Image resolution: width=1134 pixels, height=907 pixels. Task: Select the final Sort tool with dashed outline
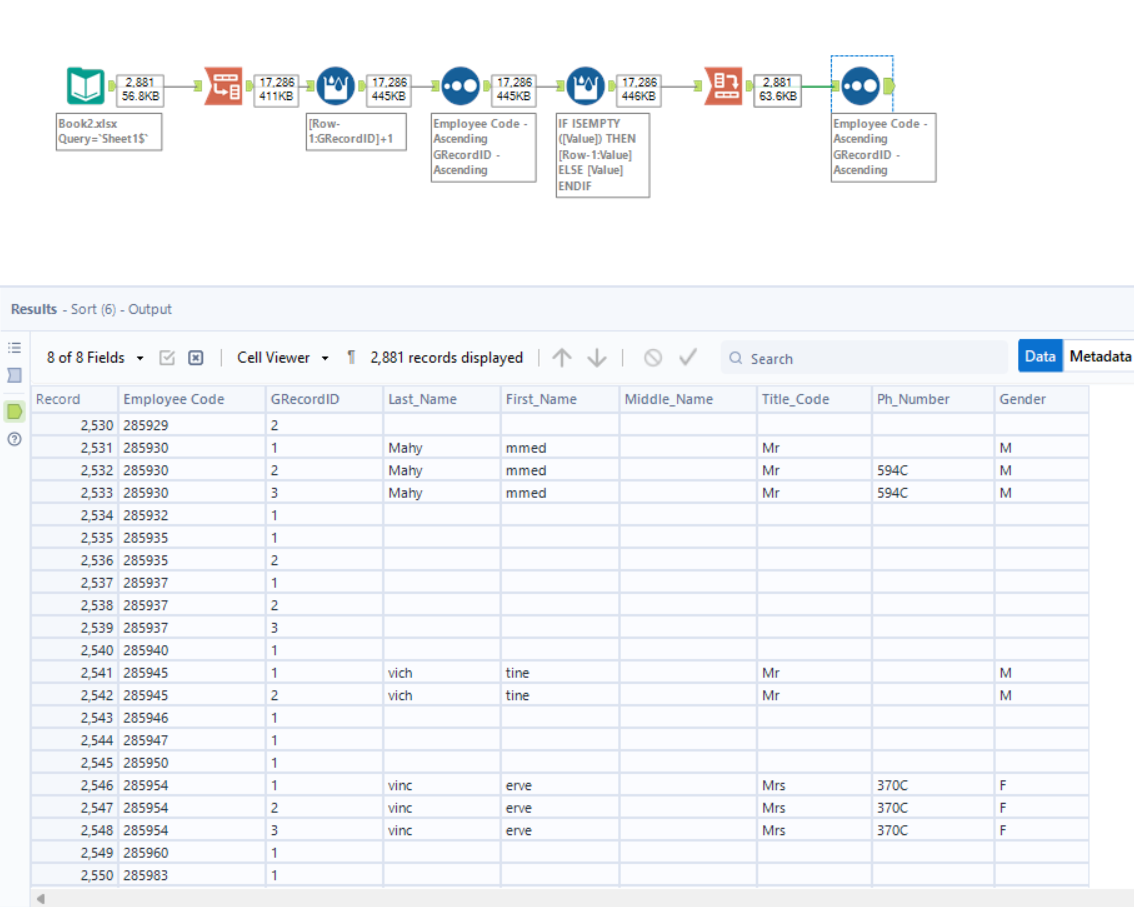pos(860,86)
